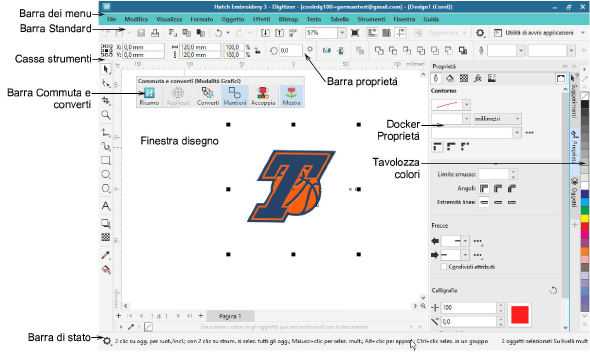Open the outline width dropdown

(466, 119)
